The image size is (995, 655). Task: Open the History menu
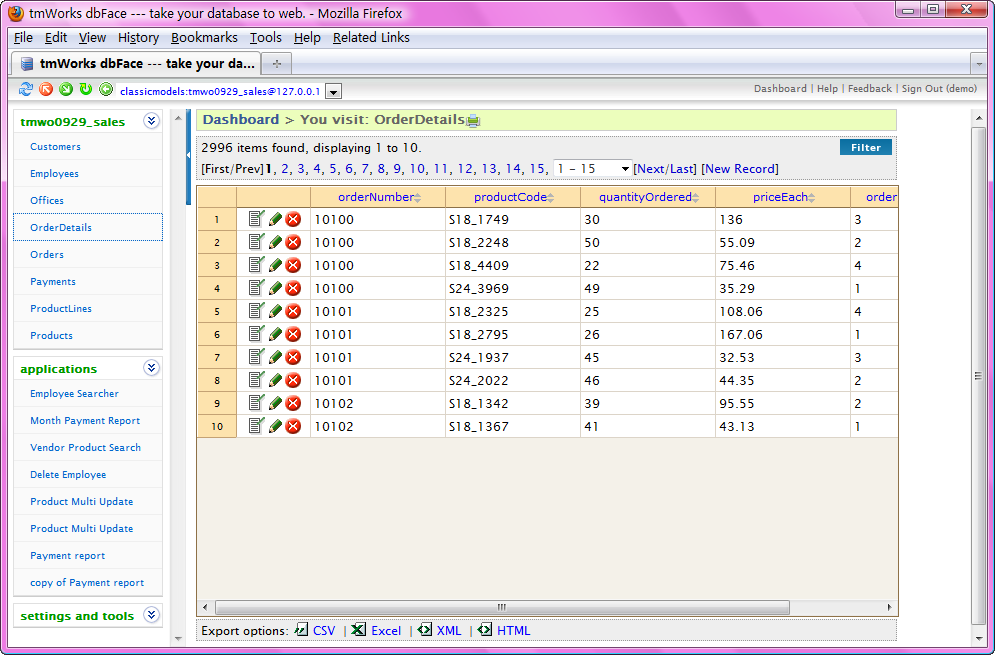[x=138, y=37]
